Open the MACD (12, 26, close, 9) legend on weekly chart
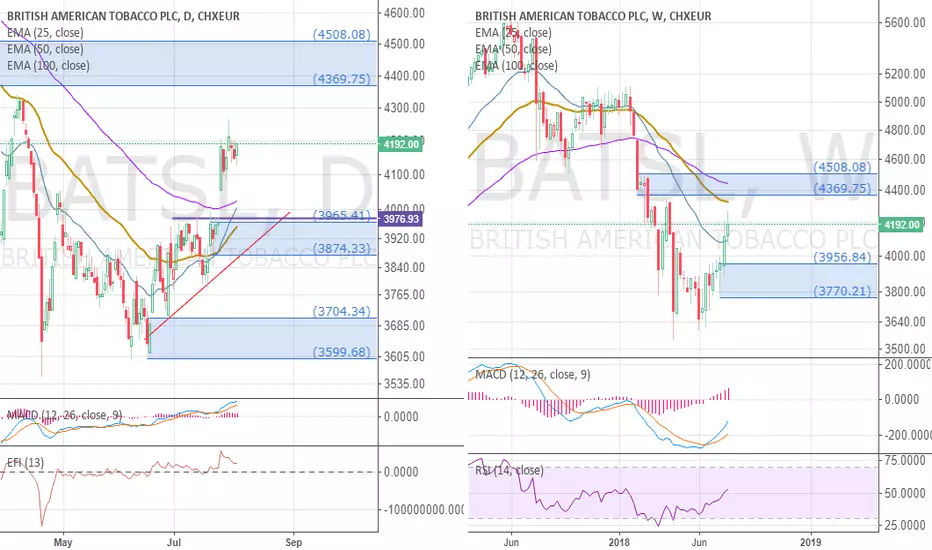This screenshot has width=932, height=550. [533, 374]
